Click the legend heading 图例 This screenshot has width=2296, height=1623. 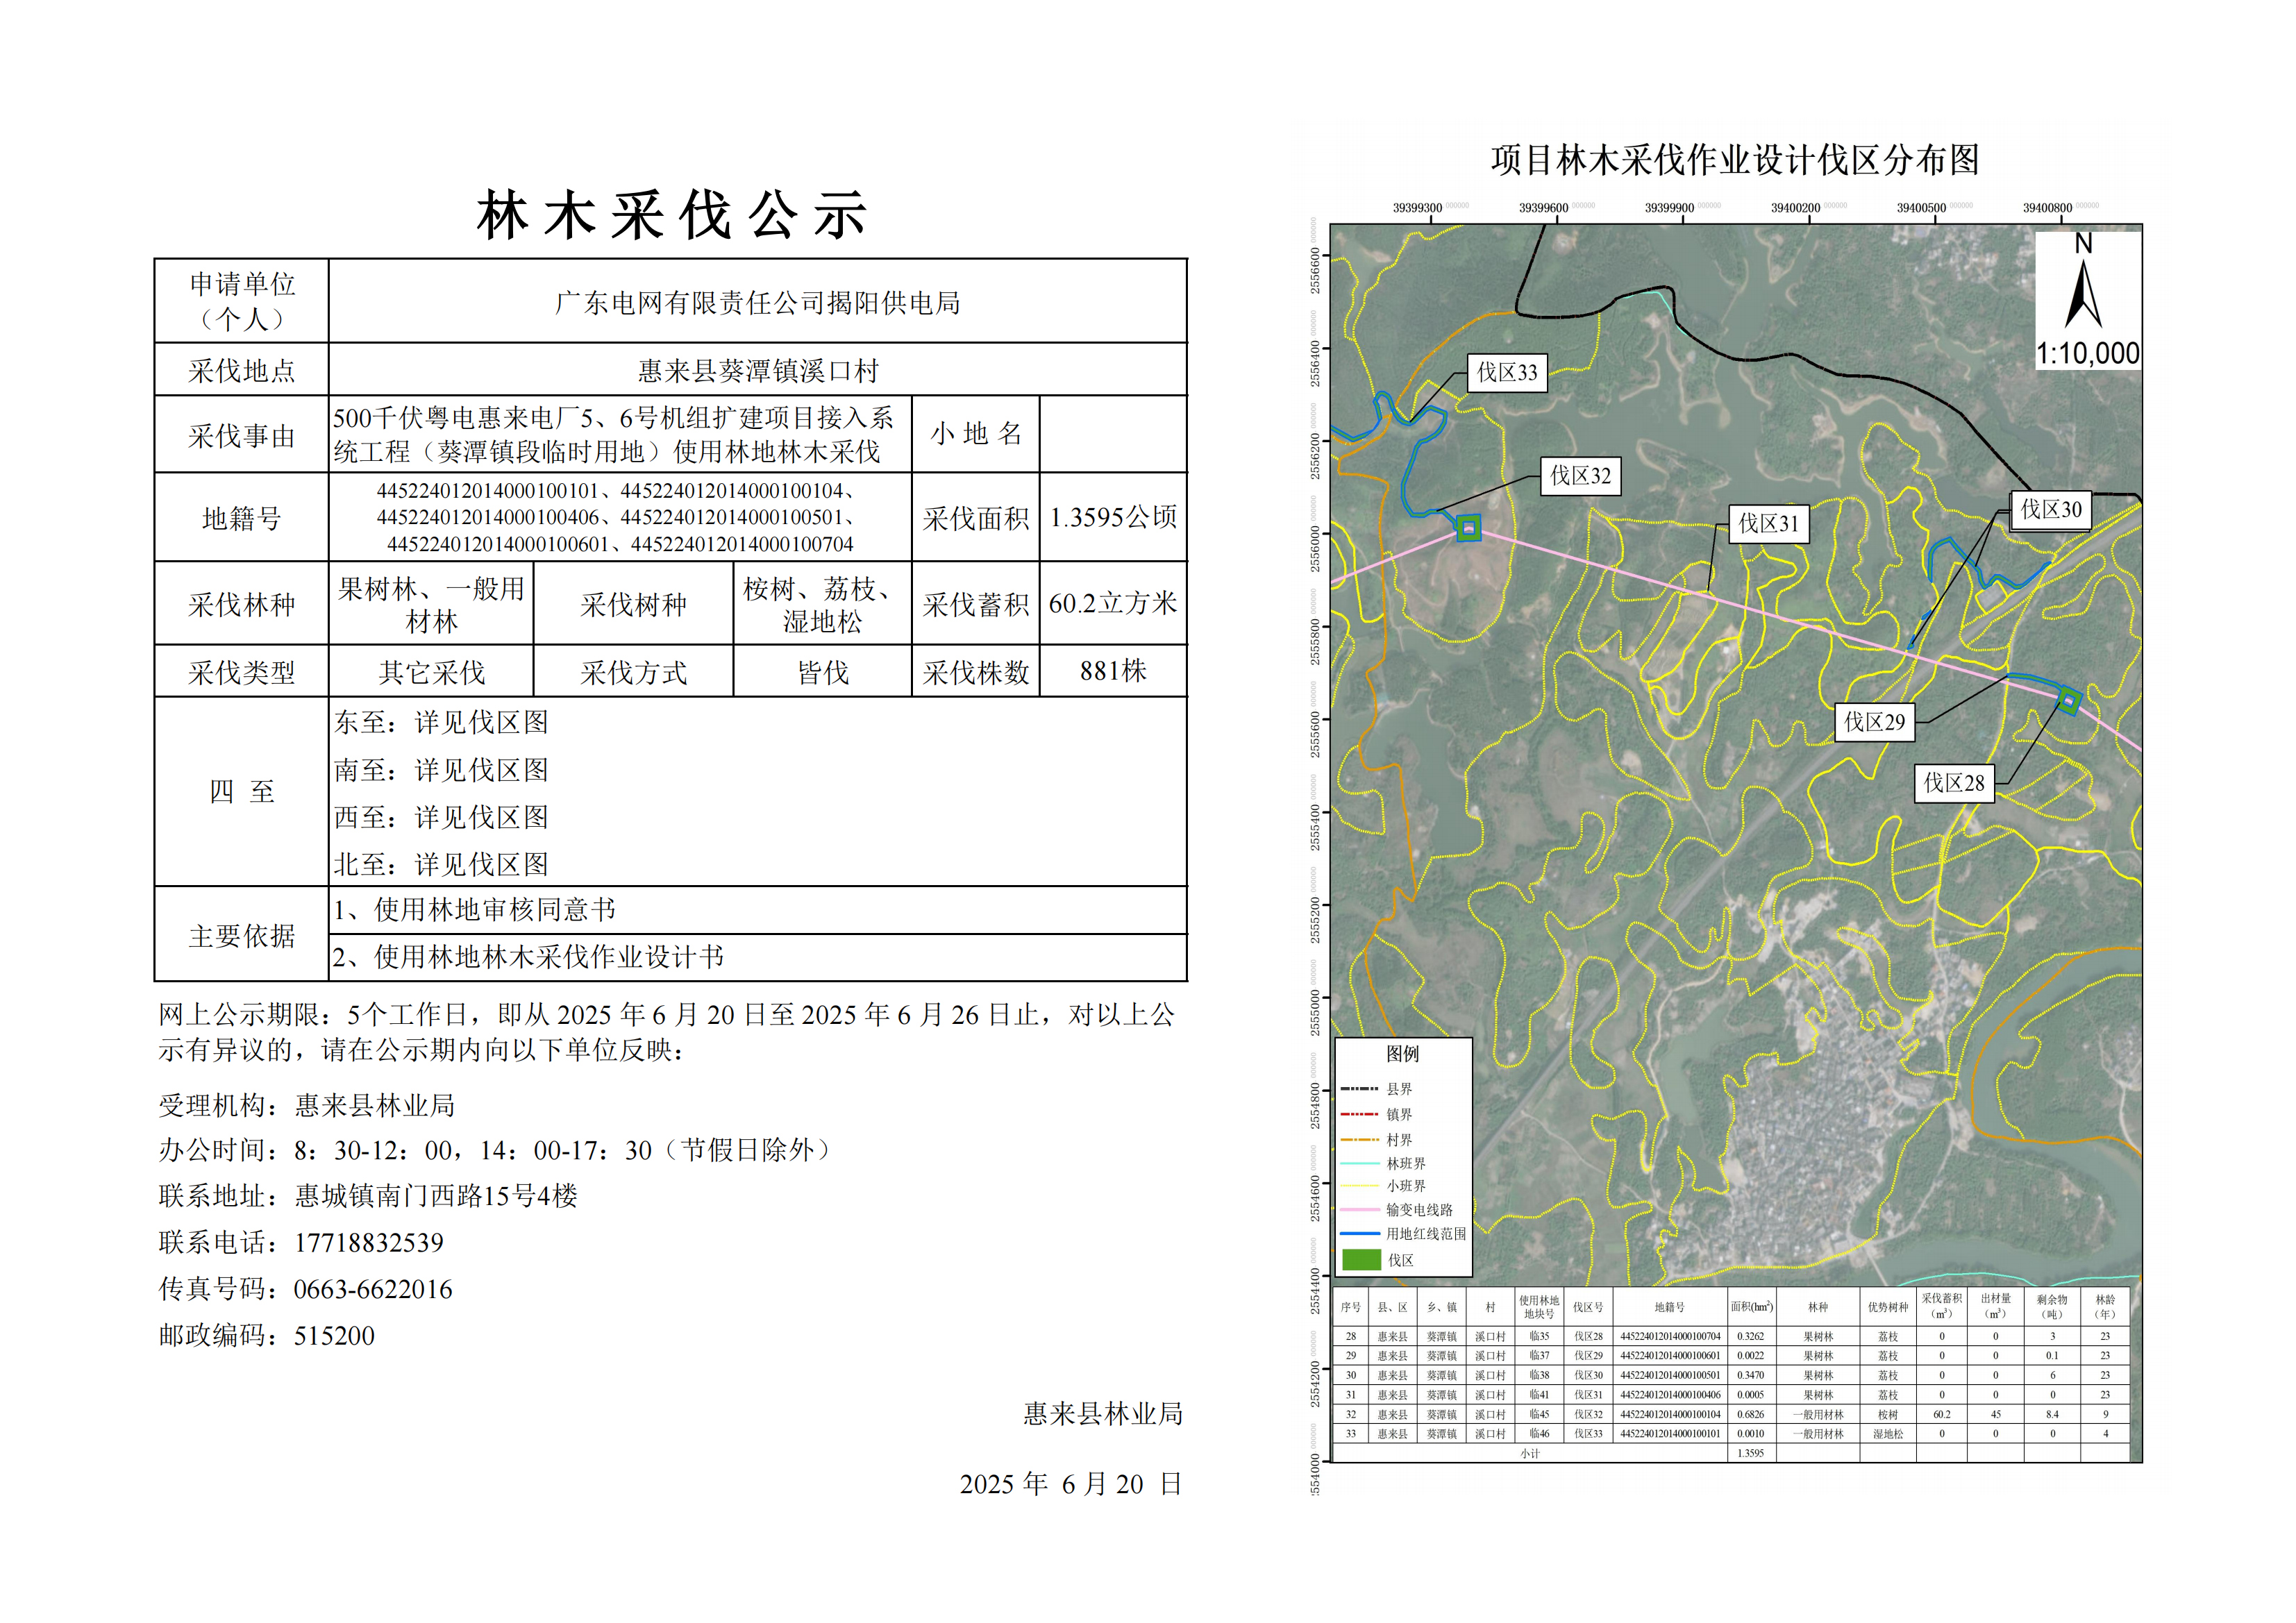(x=1402, y=1053)
